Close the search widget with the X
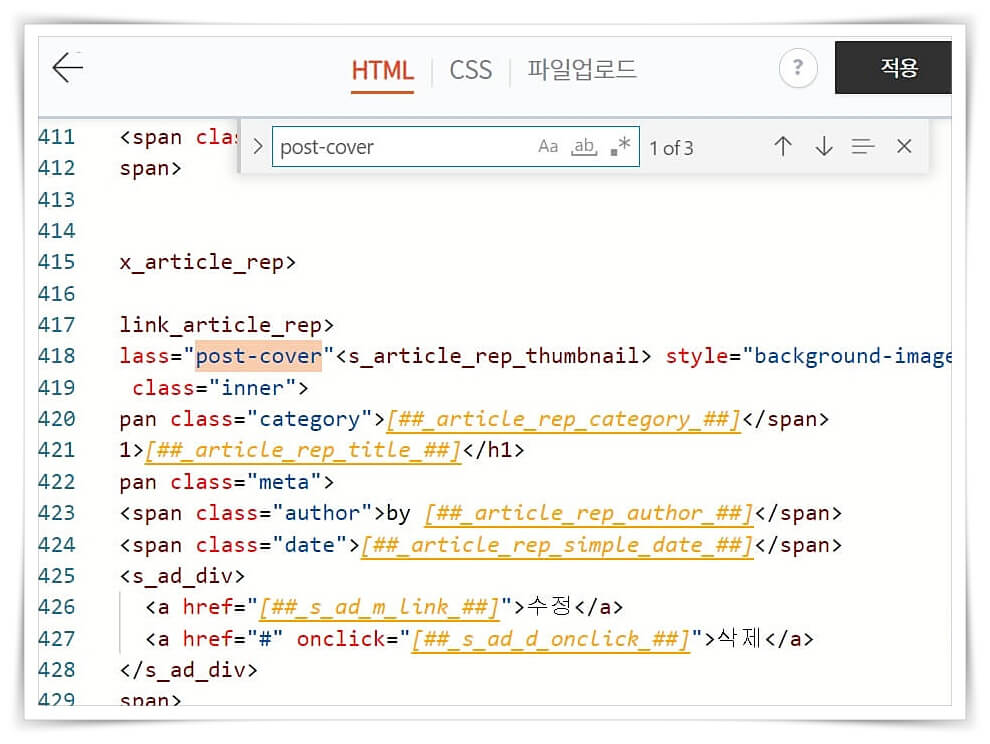Screen dimensions: 990x744 click(x=904, y=146)
